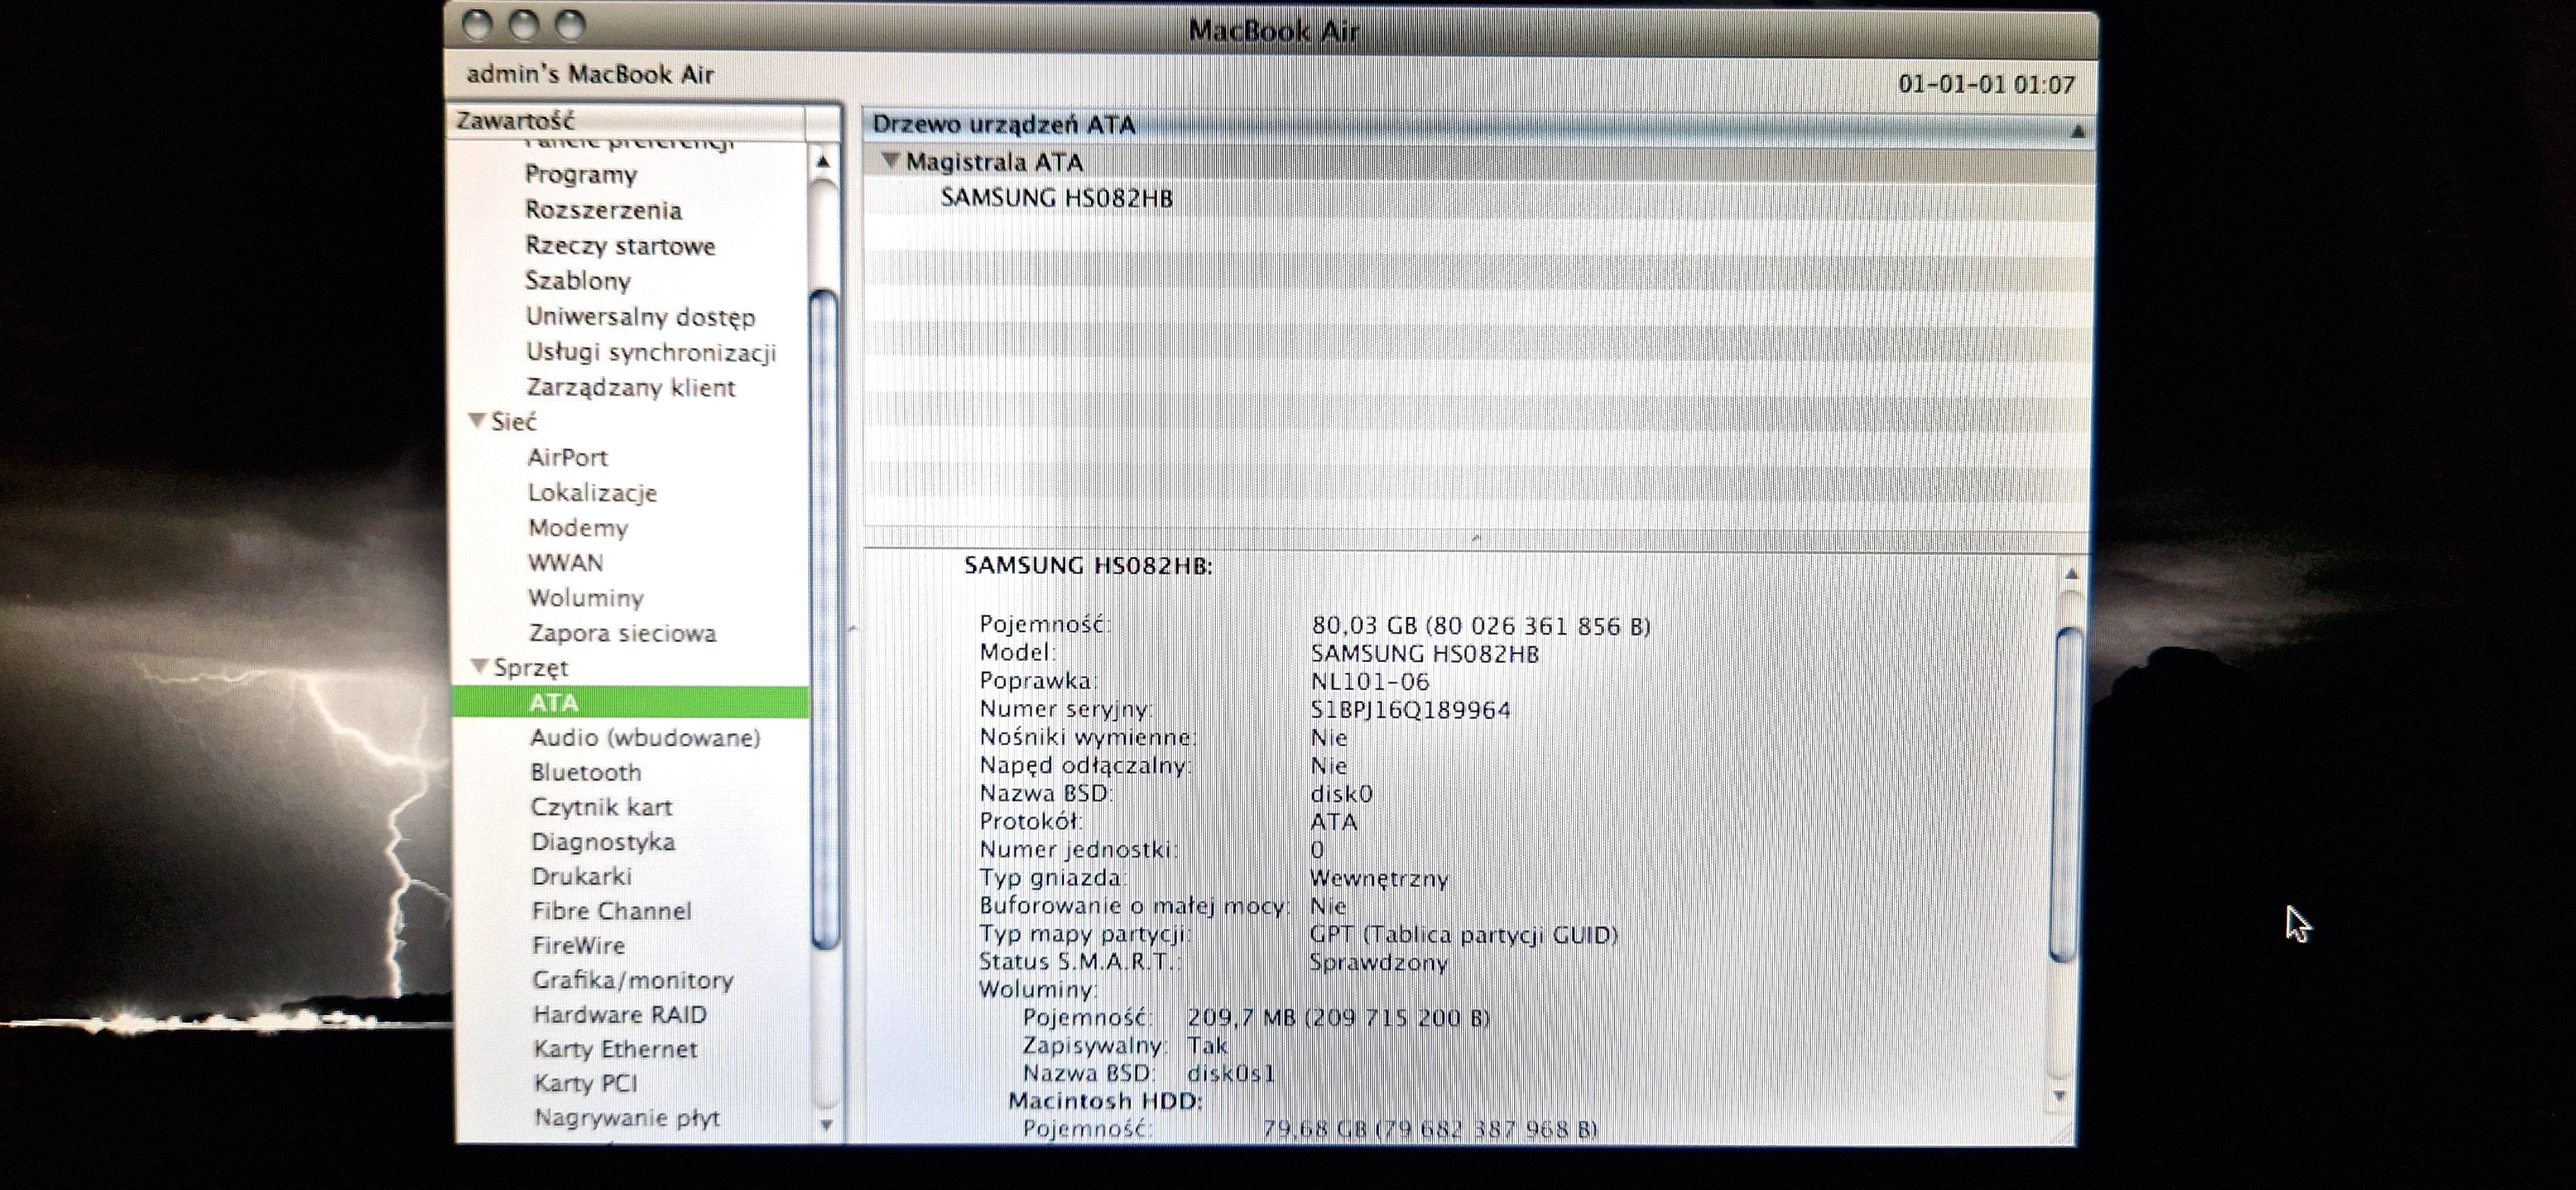Screen dimensions: 2576x1190
Task: Click the 01-01-01 01:07 timestamp
Action: (1986, 85)
